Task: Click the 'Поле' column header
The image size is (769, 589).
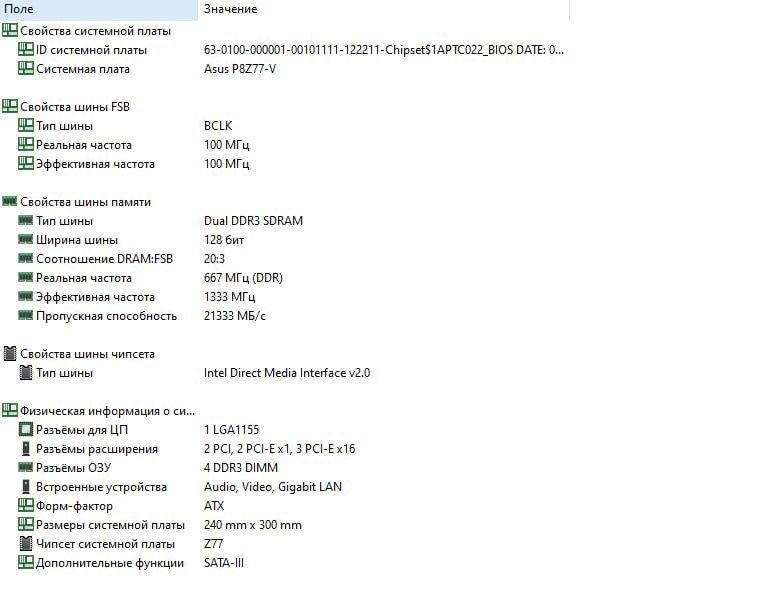Action: (99, 9)
